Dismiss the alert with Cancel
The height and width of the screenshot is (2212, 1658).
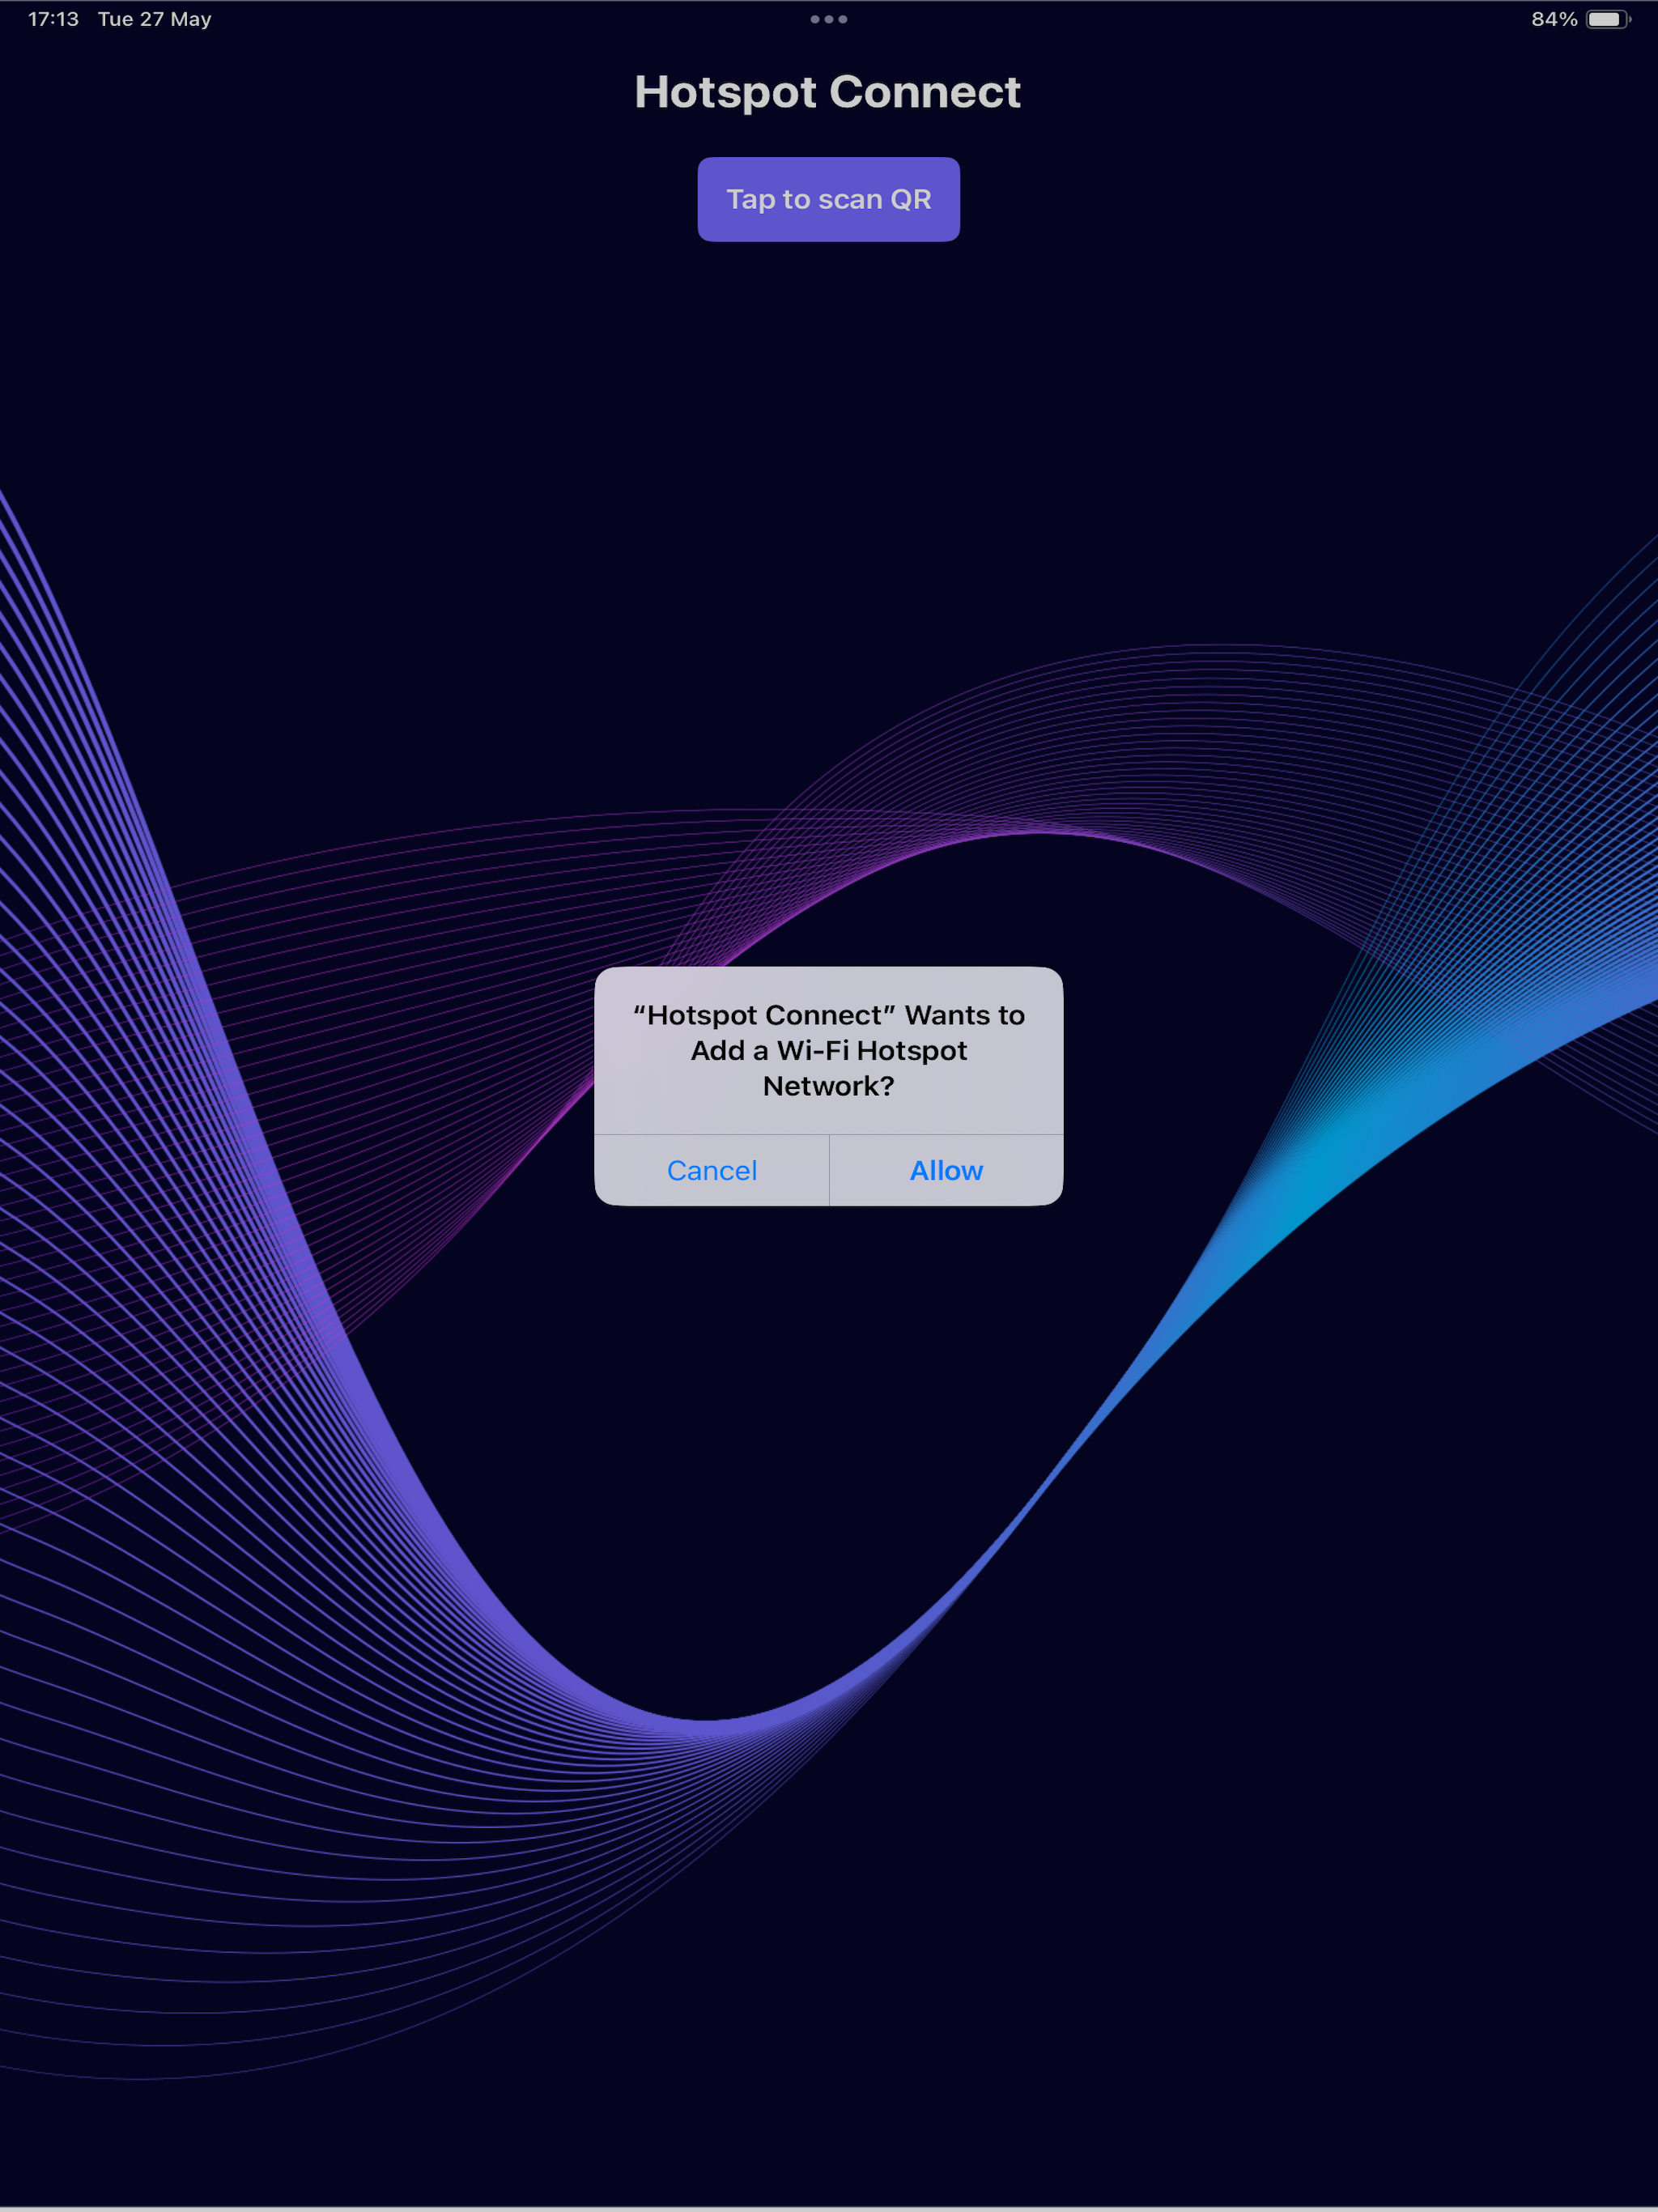point(712,1170)
